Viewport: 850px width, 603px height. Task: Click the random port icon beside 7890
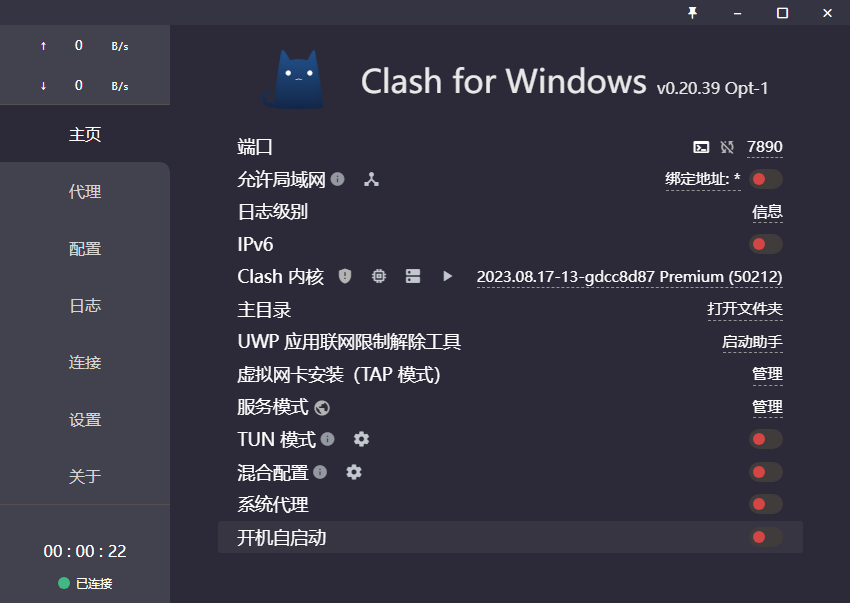point(727,147)
